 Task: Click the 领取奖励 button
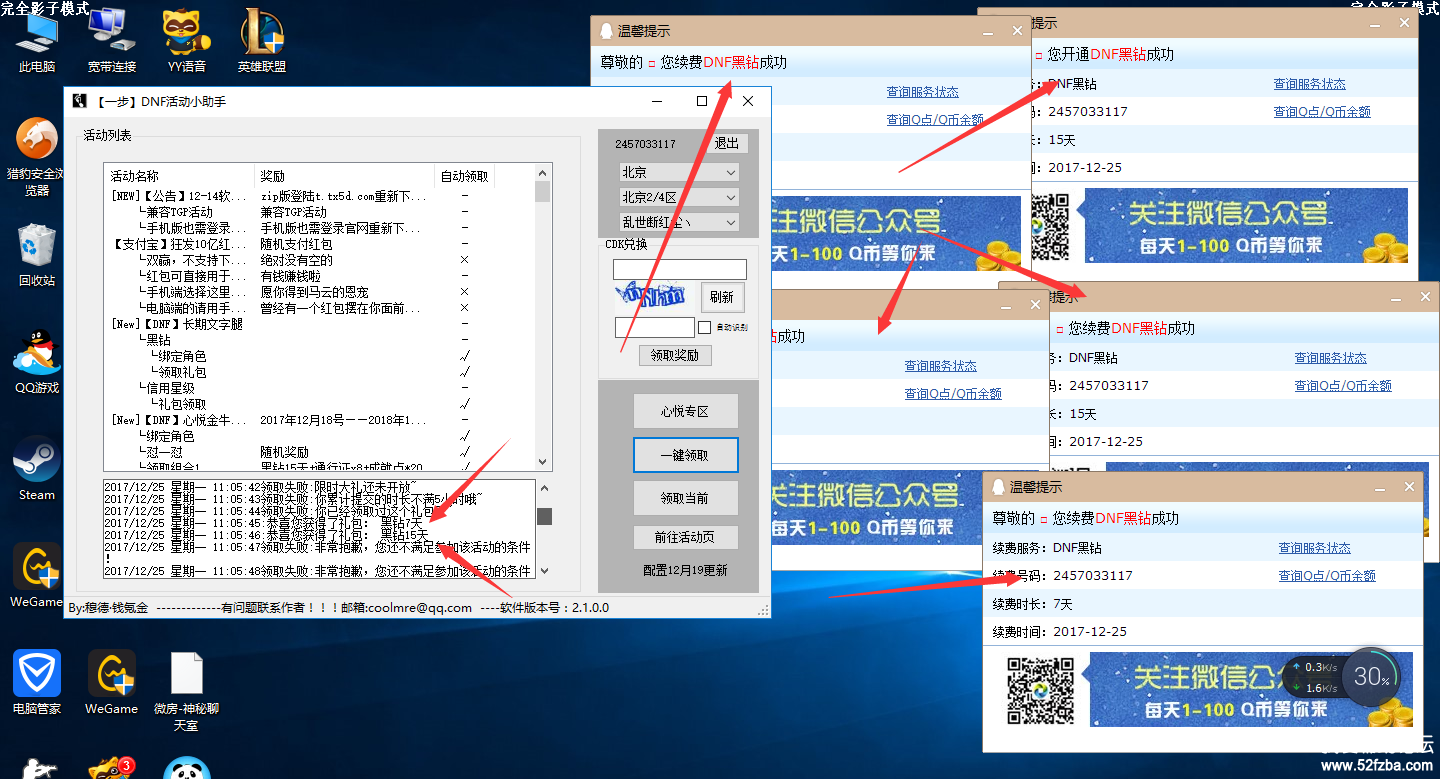coord(675,355)
